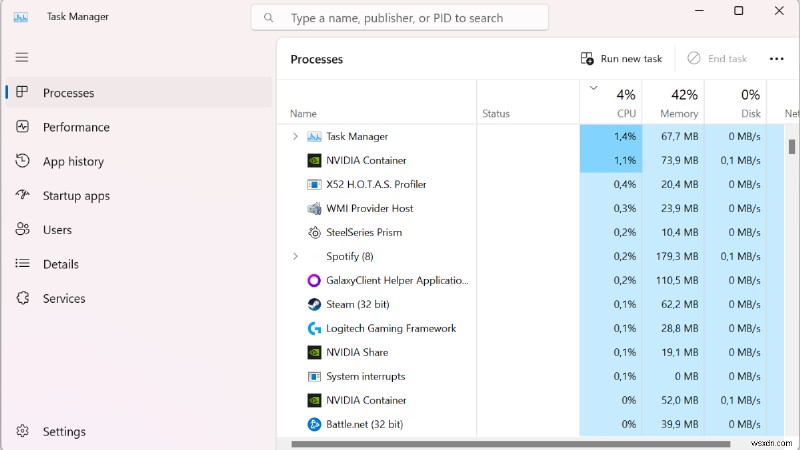Select the WMI Provider Host row name
This screenshot has width=800, height=450.
pyautogui.click(x=369, y=208)
